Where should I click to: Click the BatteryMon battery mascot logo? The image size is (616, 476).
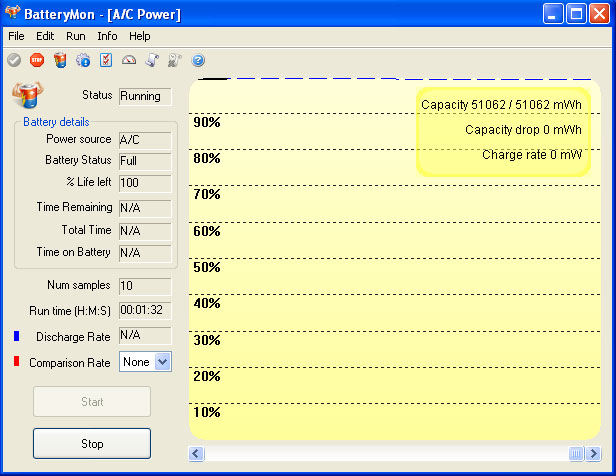pyautogui.click(x=28, y=95)
